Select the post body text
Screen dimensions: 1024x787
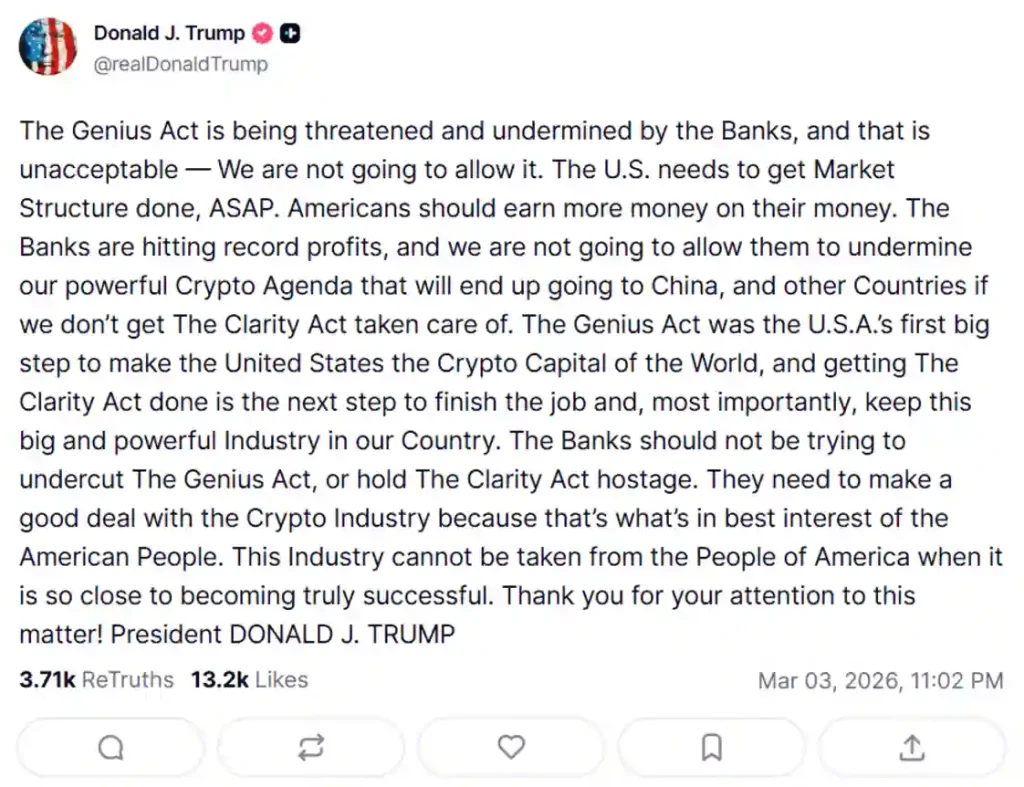coord(500,380)
